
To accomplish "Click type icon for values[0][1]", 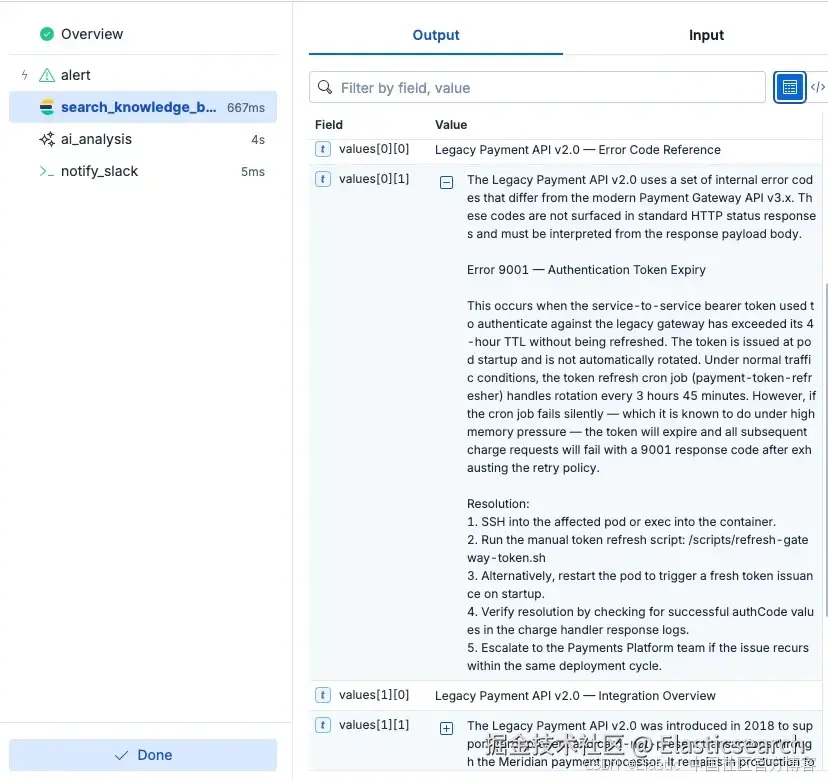I will point(323,179).
